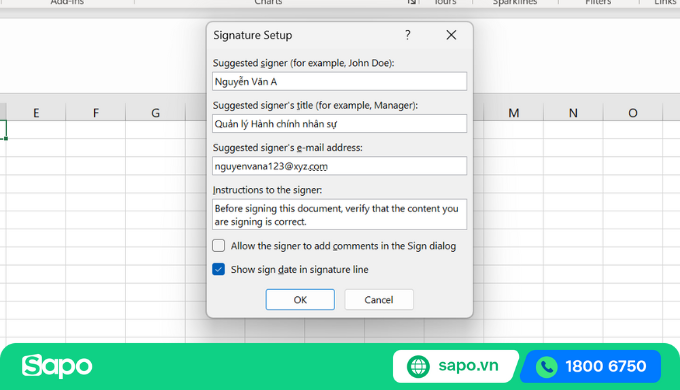The height and width of the screenshot is (390, 680).
Task: Click the 1800 6750 hotline button
Action: [591, 366]
